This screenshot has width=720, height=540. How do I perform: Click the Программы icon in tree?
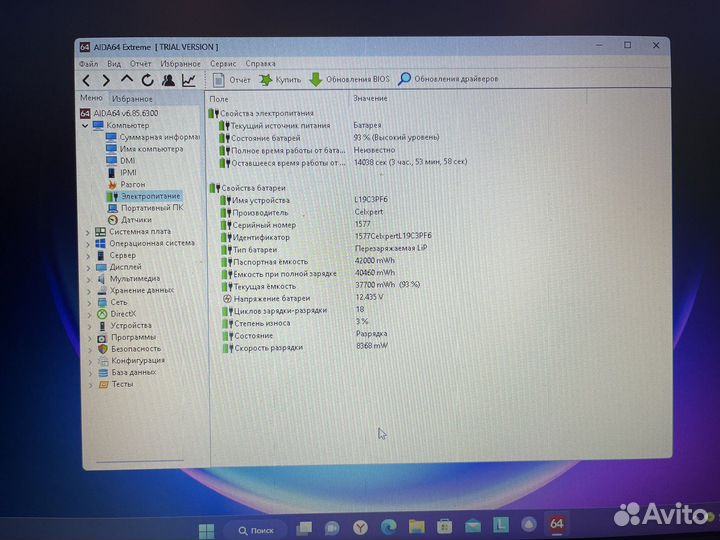tap(102, 338)
